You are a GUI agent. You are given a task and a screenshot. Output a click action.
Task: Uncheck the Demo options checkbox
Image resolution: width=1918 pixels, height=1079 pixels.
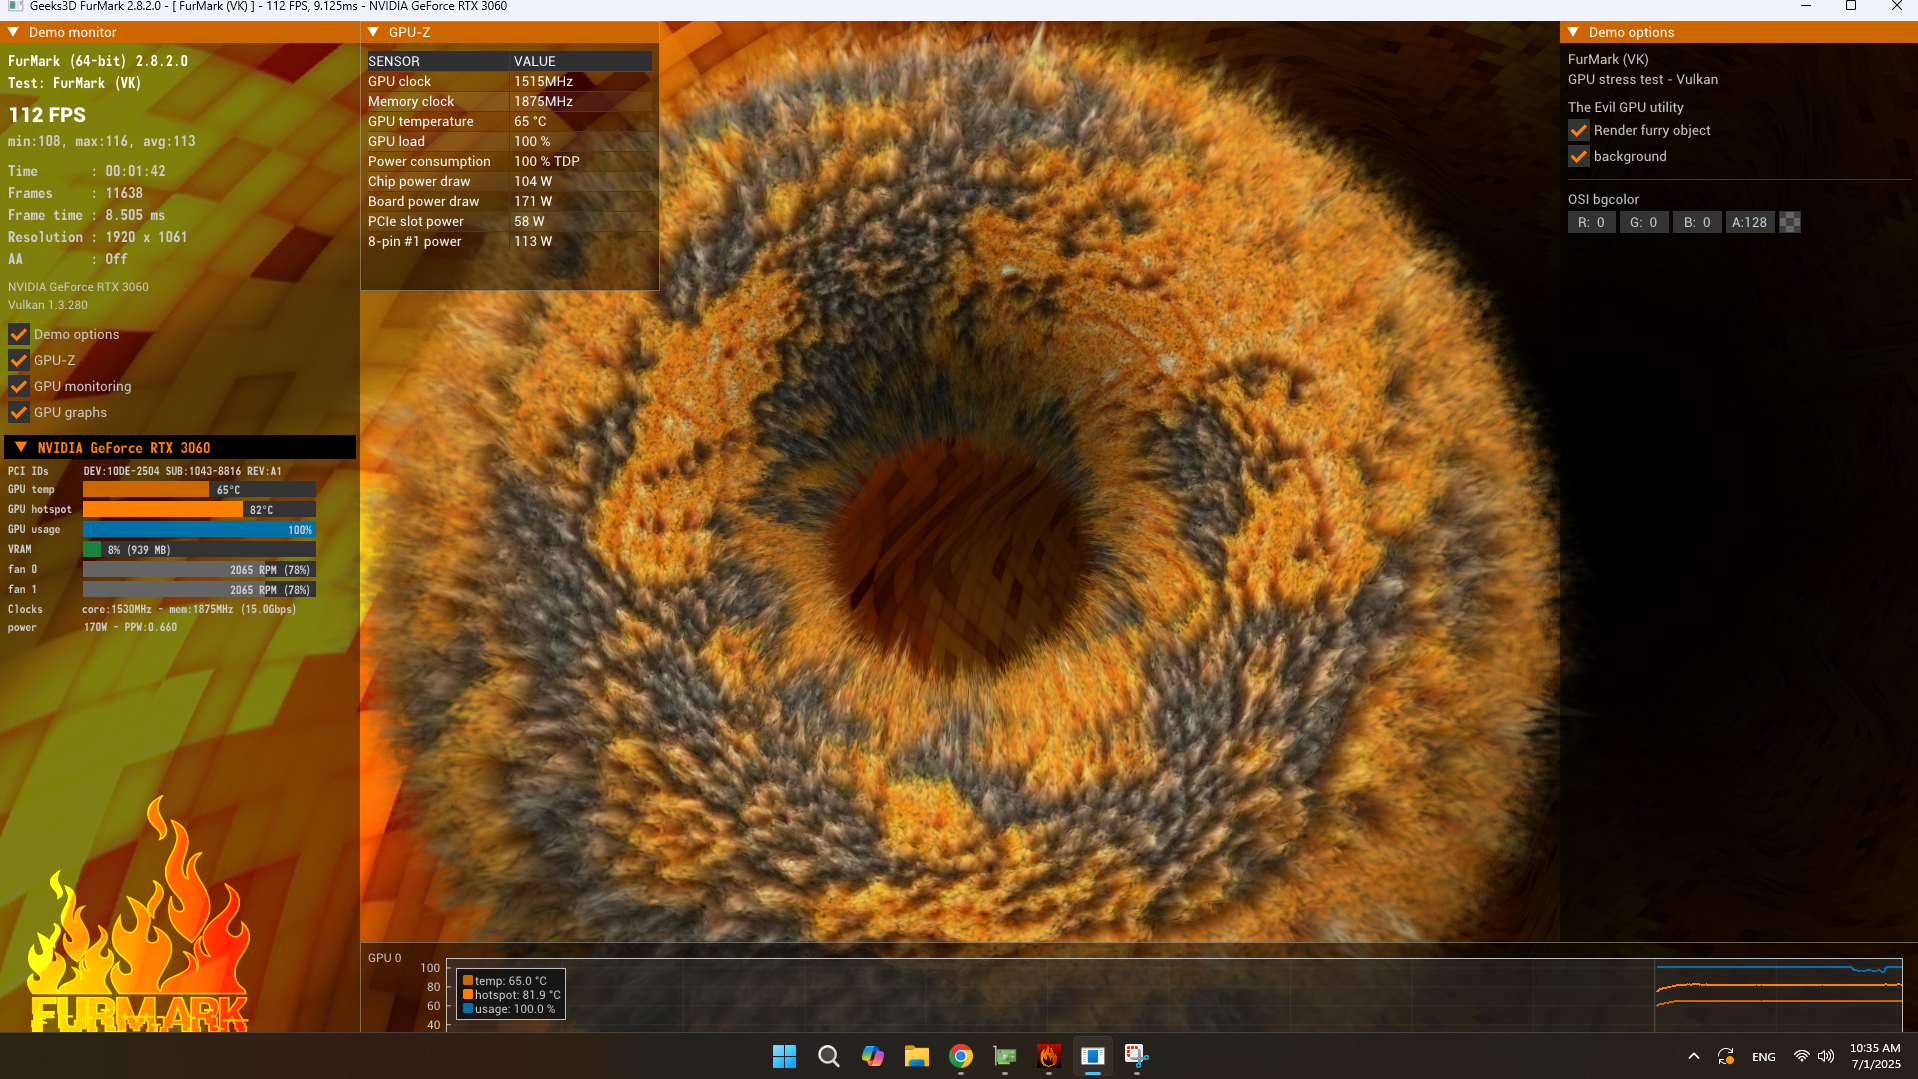[18, 334]
